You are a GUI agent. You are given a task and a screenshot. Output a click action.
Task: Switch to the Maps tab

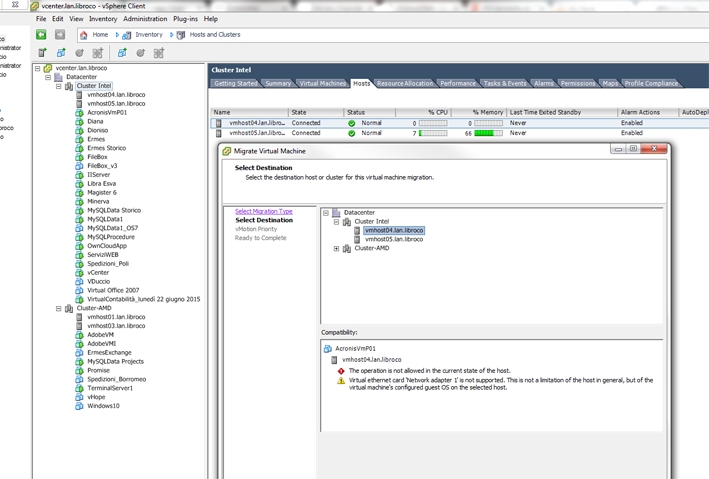click(610, 83)
